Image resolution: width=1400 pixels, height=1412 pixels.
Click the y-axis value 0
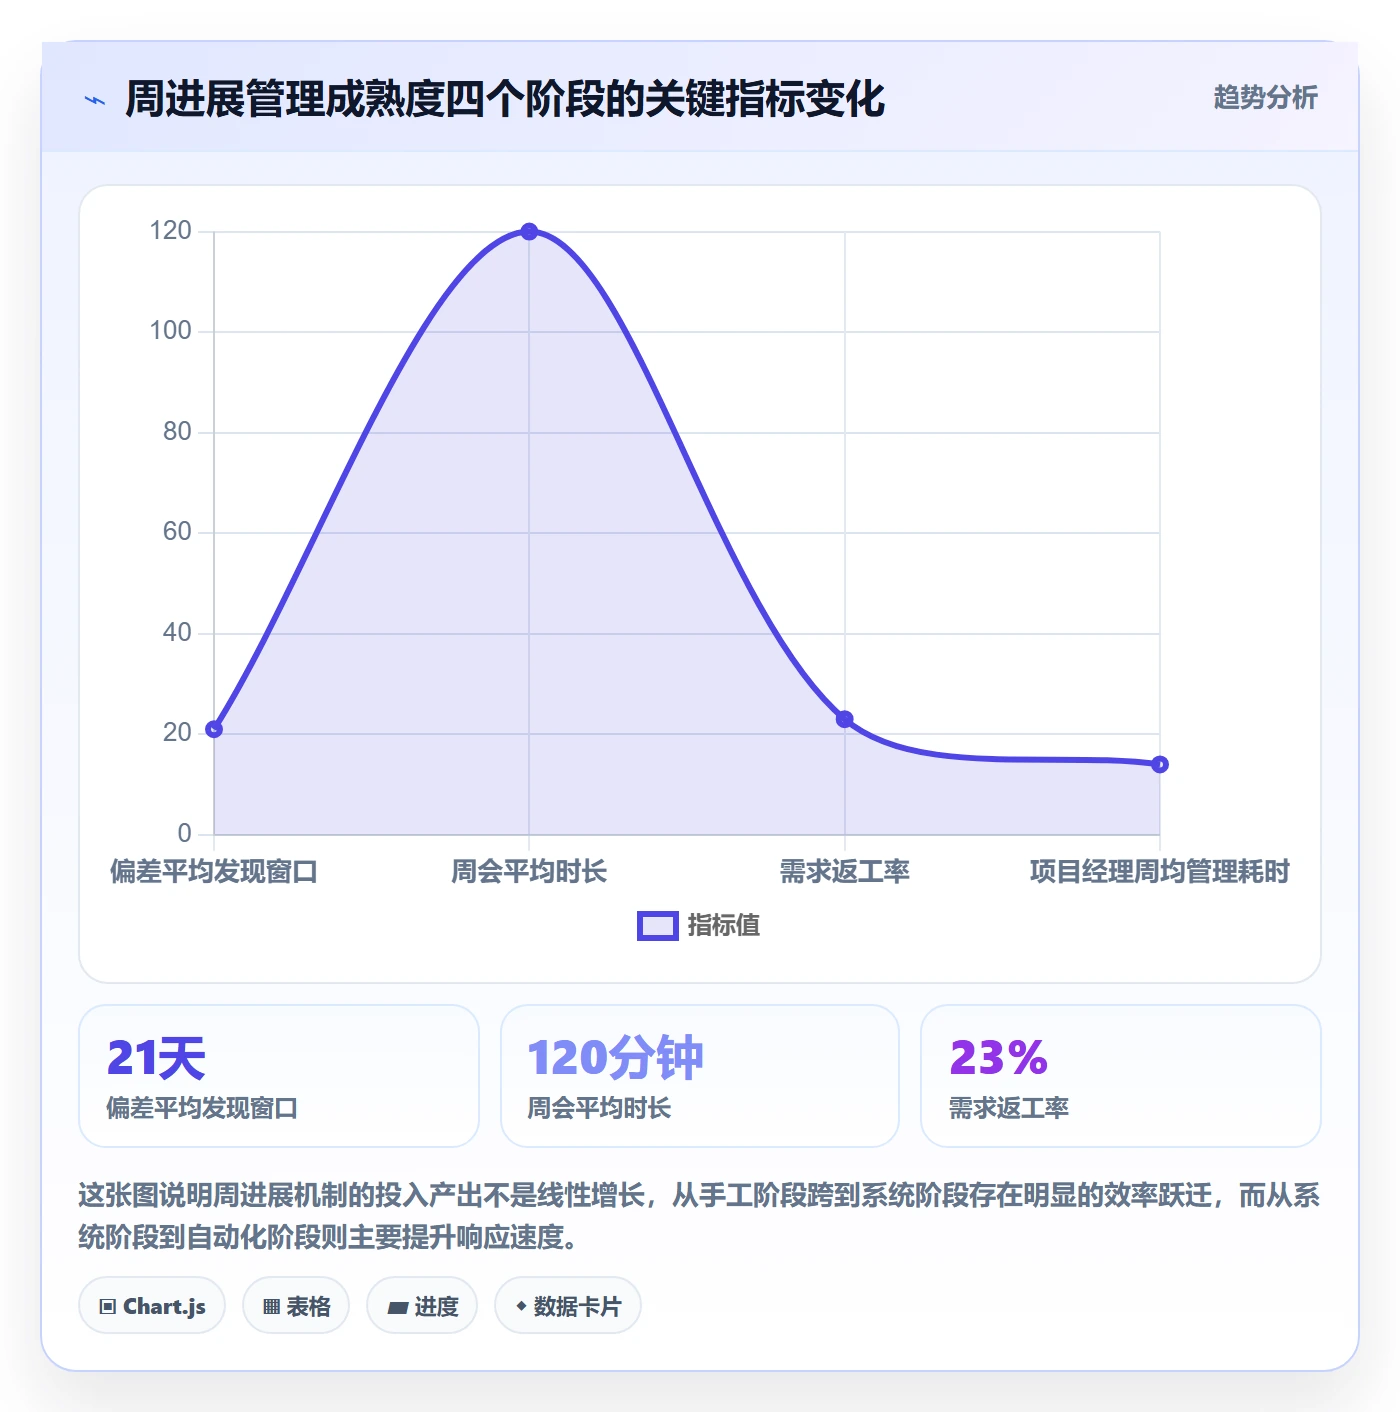click(184, 834)
